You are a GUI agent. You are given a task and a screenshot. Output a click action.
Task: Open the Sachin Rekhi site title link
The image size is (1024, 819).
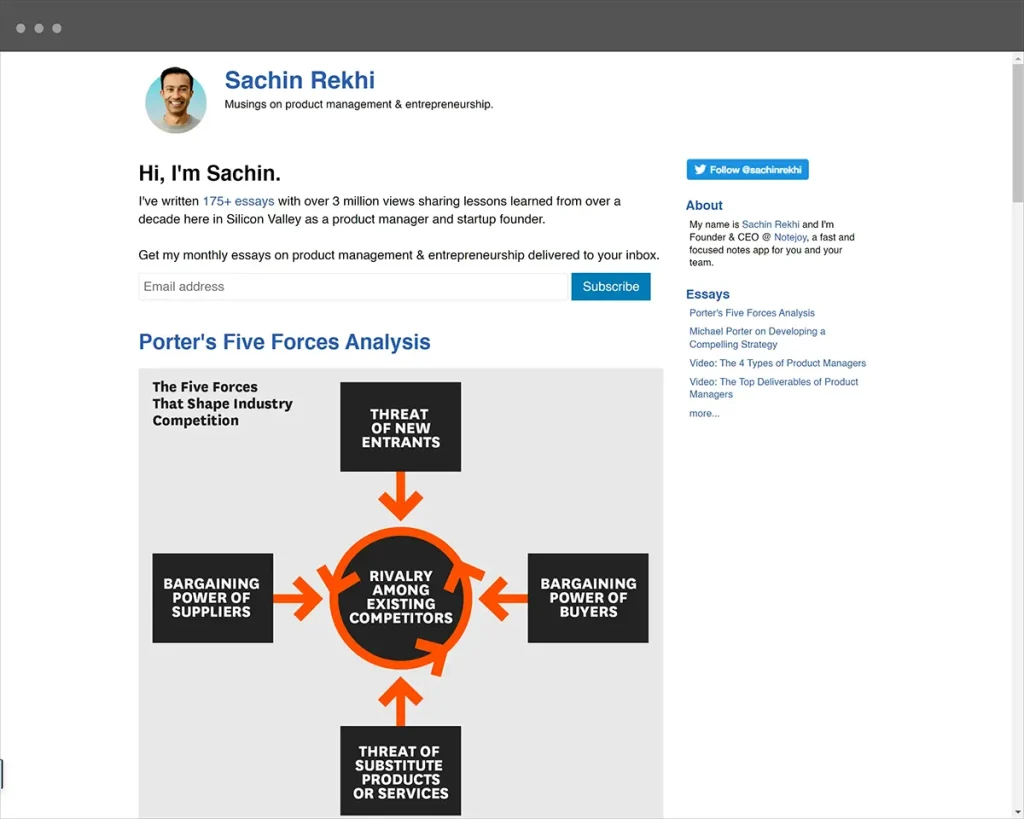(299, 80)
